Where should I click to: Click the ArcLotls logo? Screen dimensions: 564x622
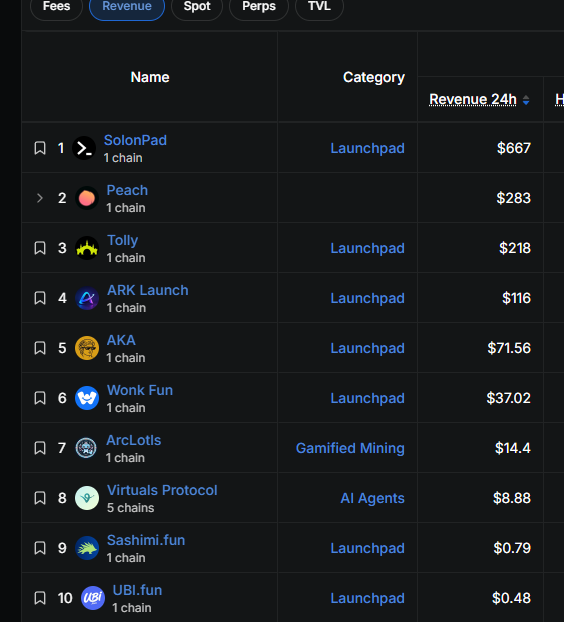(x=86, y=448)
